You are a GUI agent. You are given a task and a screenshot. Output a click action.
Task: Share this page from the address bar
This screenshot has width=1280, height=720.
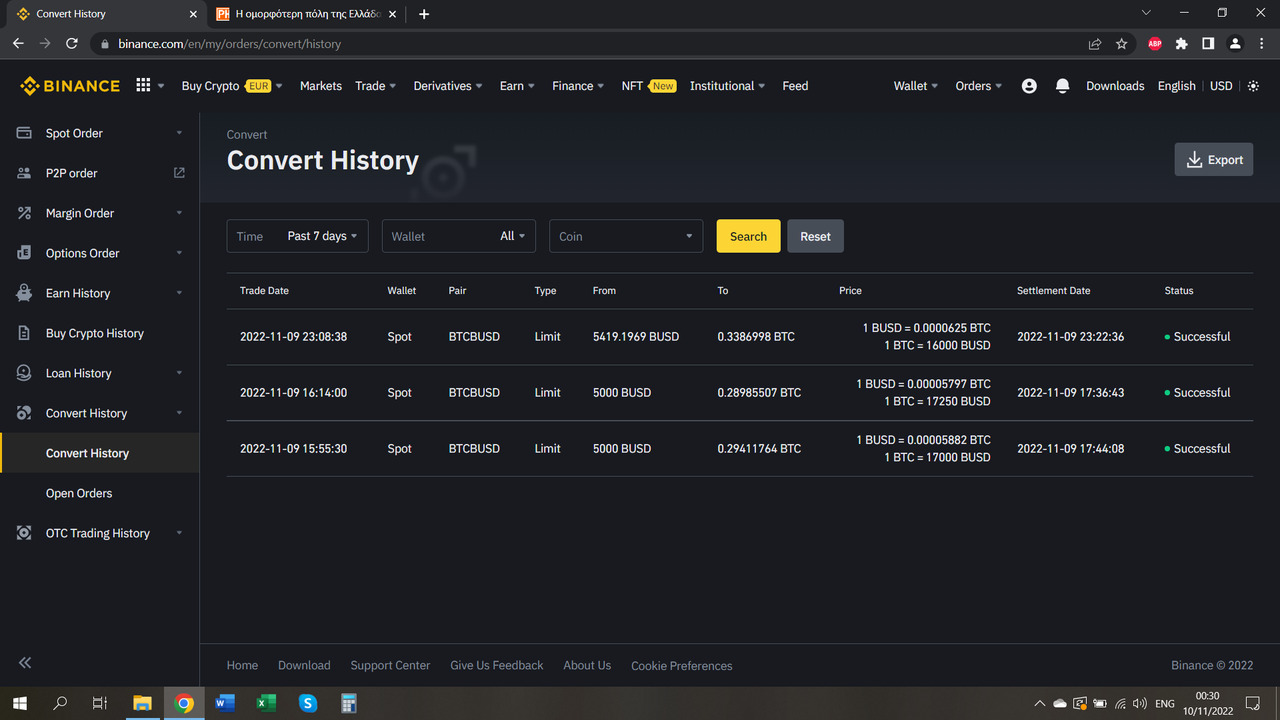(1095, 44)
